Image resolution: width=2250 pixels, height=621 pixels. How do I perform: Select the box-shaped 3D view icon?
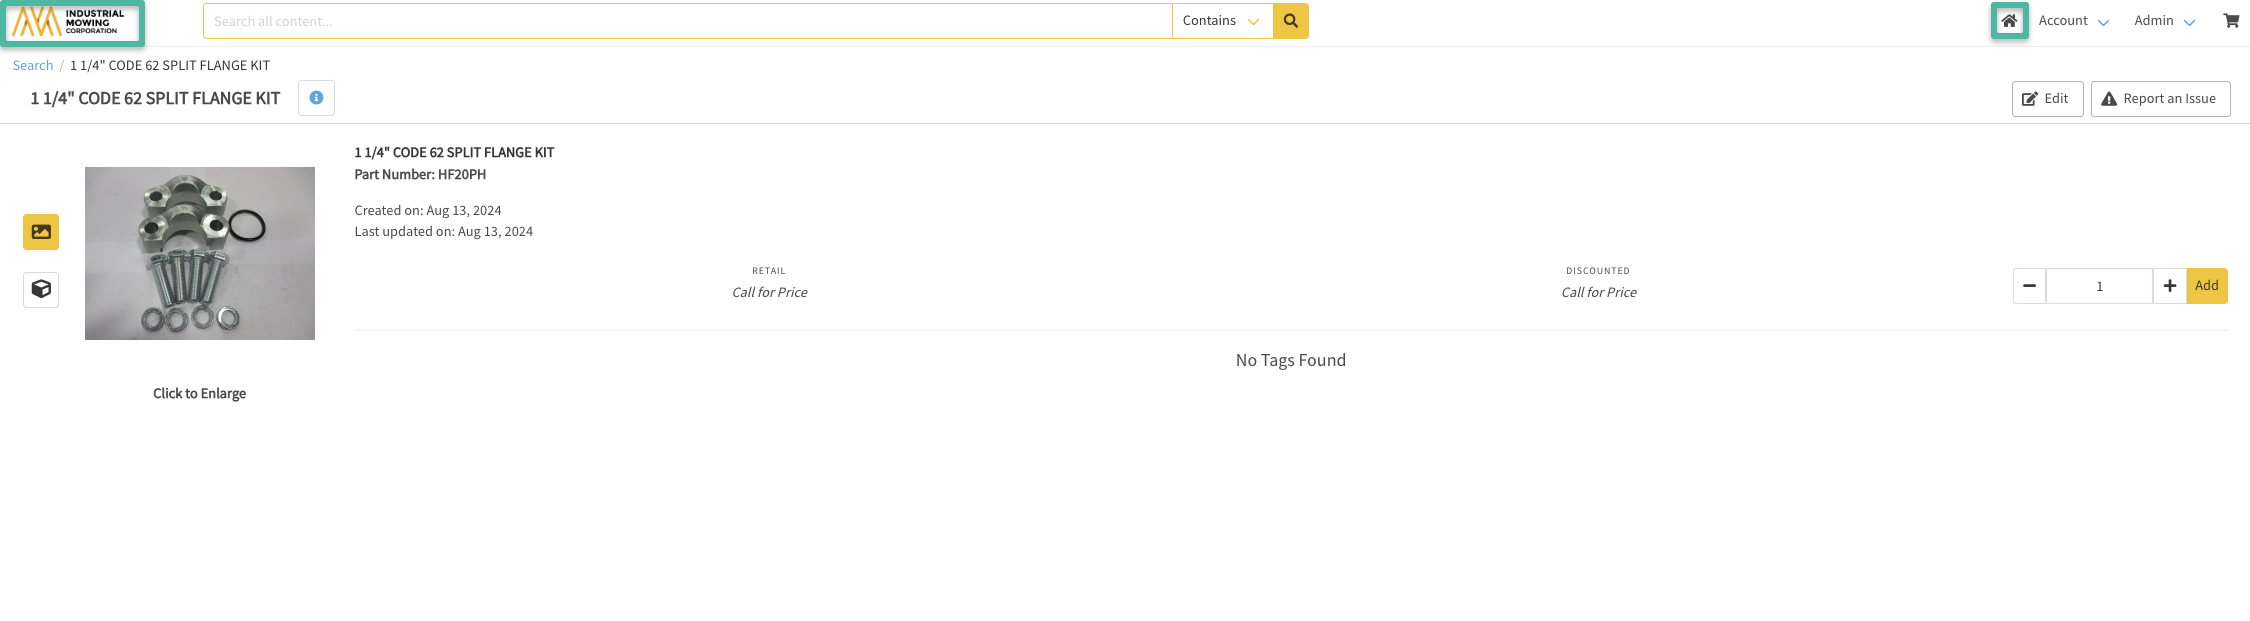click(x=41, y=290)
